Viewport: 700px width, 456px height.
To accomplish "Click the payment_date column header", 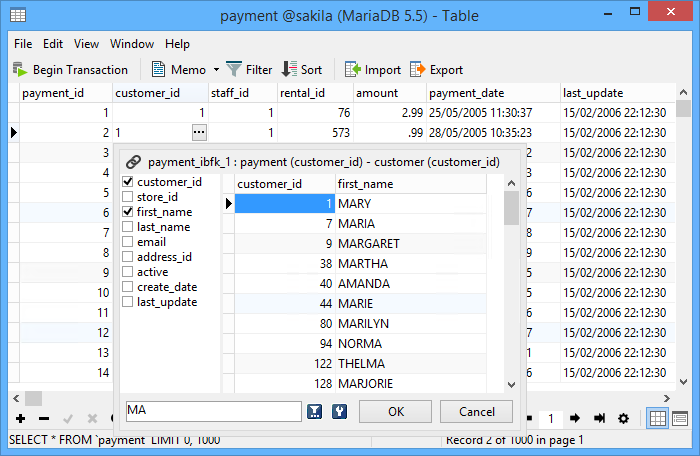I will [x=493, y=93].
